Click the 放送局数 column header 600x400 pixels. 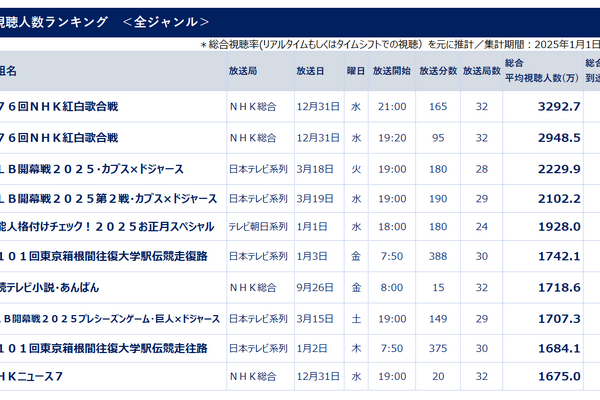[481, 72]
